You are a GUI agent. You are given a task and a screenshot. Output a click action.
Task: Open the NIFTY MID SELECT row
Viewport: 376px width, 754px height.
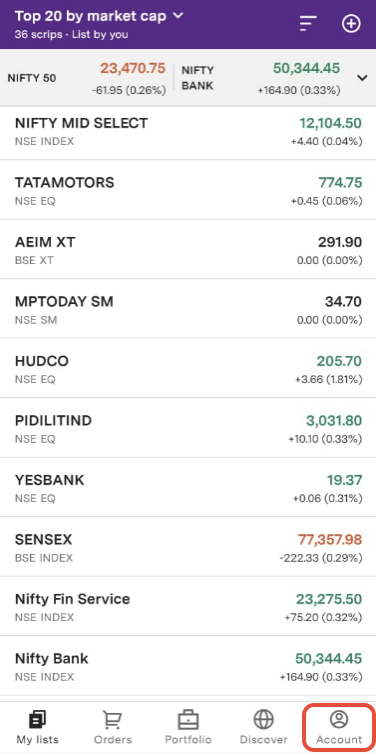click(188, 131)
